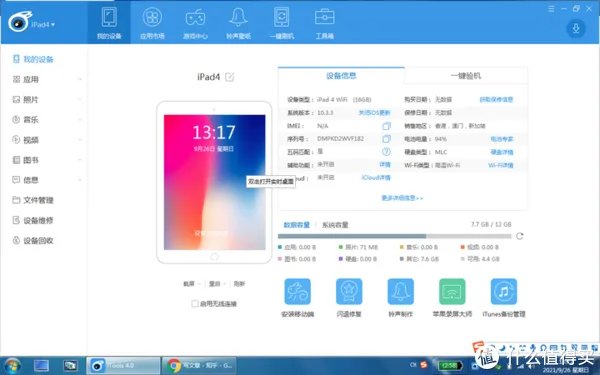This screenshot has height=375, width=600.
Task: Open the 电池专家 link
Action: [x=502, y=139]
